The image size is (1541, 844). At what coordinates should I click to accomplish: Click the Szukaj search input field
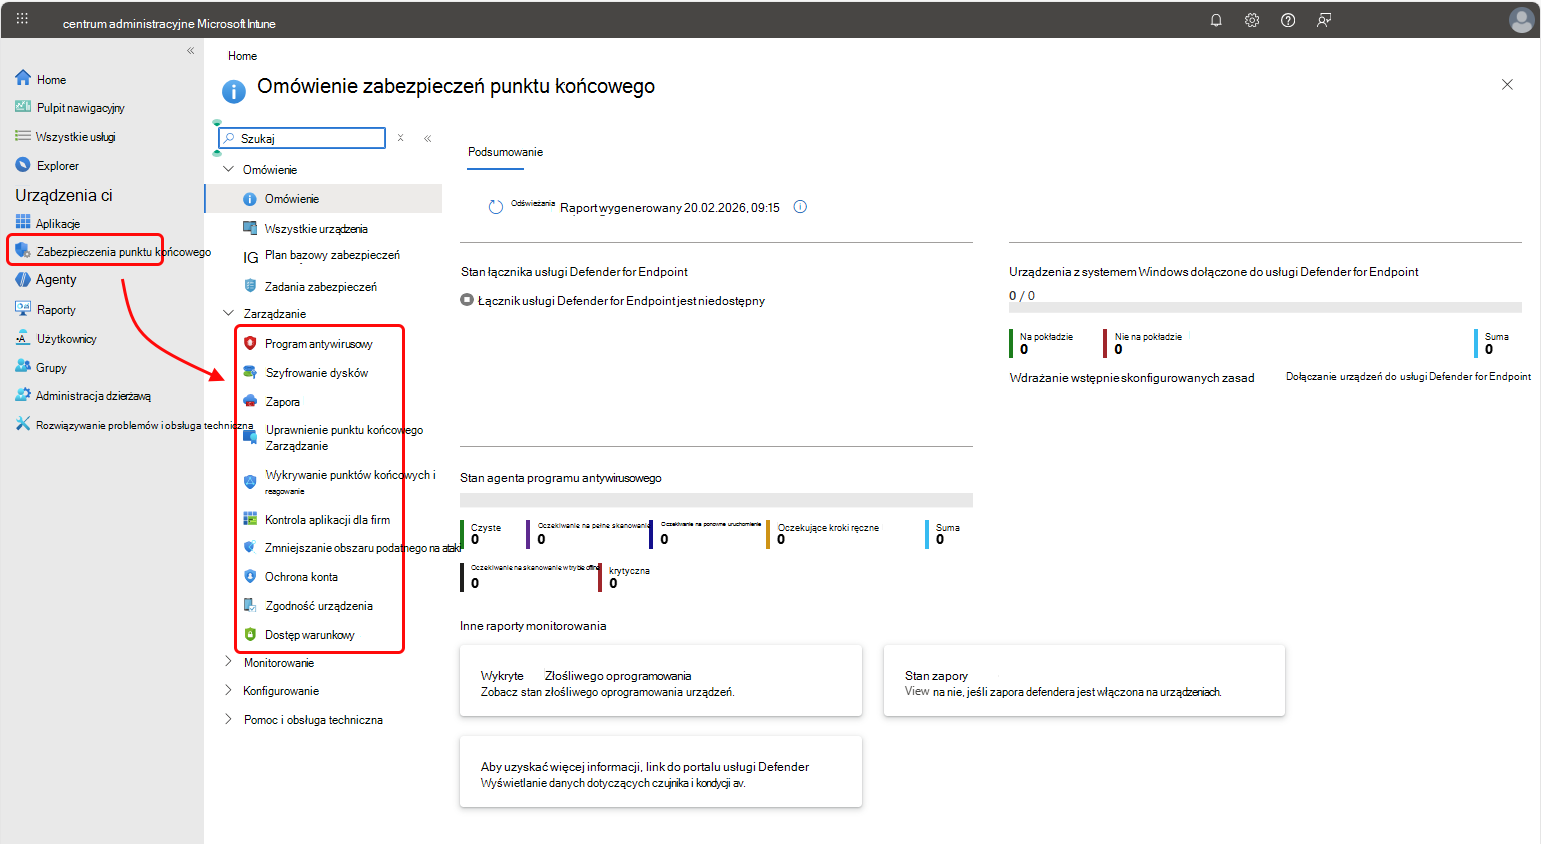[x=302, y=138]
